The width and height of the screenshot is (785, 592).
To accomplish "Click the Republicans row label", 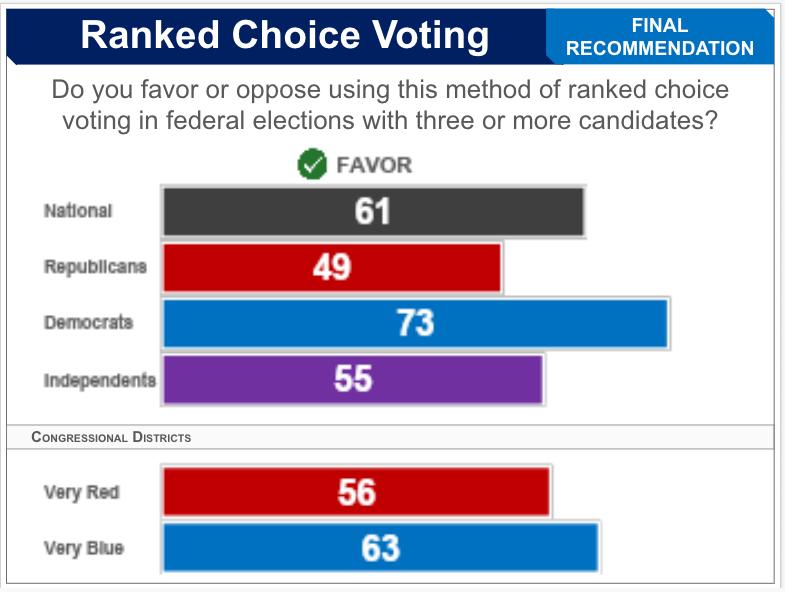I will point(95,267).
